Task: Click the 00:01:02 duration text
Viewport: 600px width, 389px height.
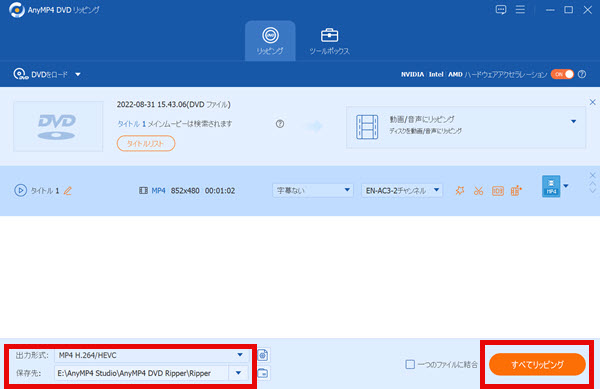Action: point(220,190)
